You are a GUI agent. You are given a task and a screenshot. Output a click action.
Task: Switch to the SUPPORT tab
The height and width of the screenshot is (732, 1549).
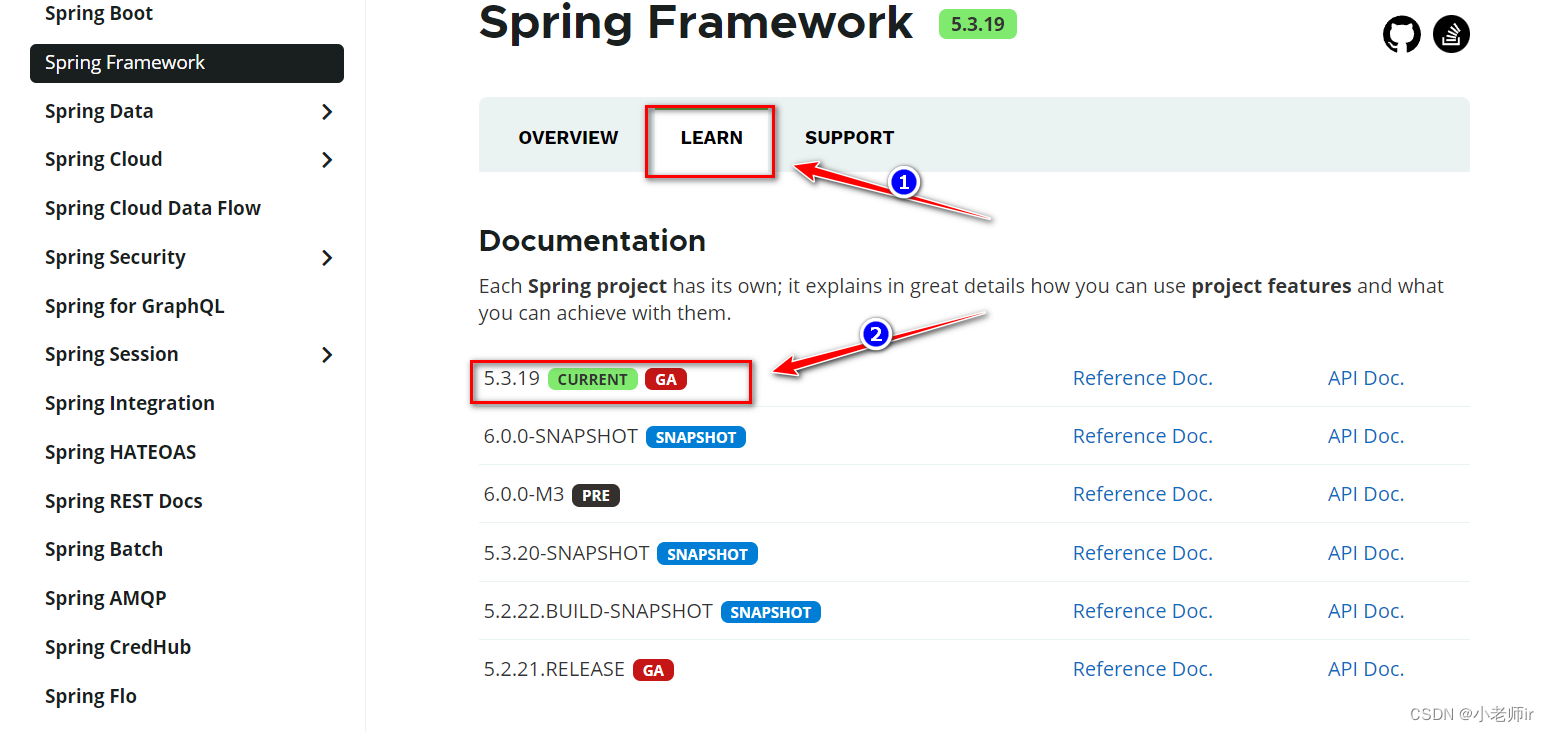849,138
